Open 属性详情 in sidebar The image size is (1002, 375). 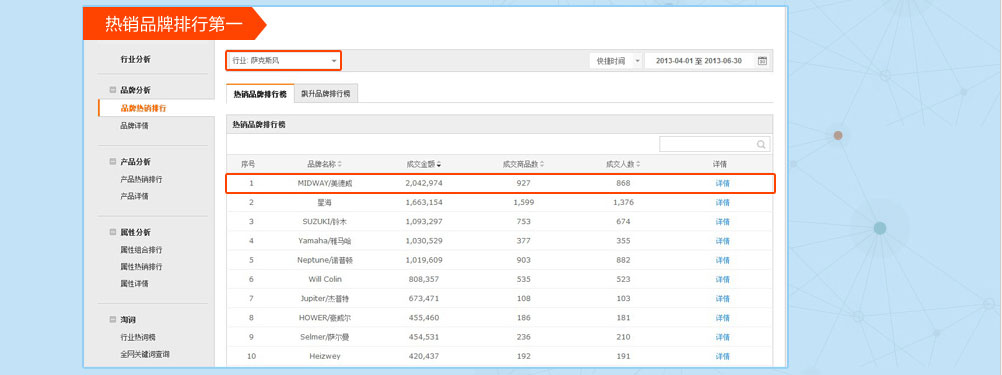click(135, 284)
